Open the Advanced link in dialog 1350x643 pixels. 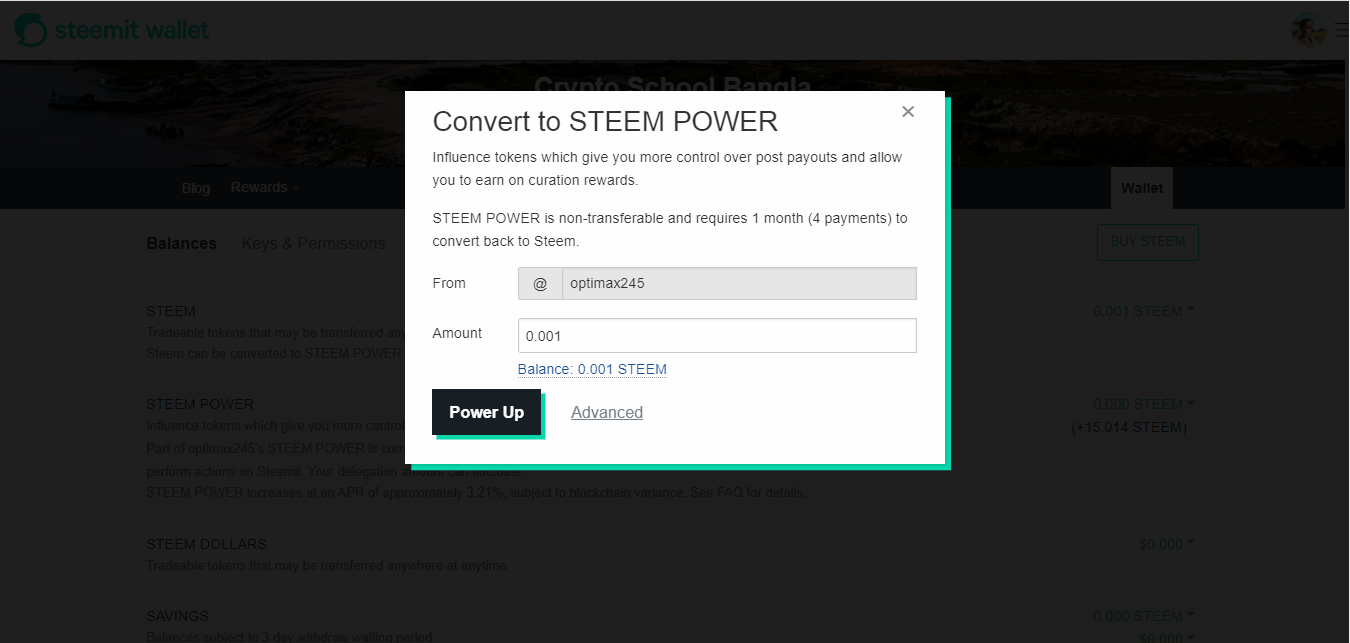[607, 412]
